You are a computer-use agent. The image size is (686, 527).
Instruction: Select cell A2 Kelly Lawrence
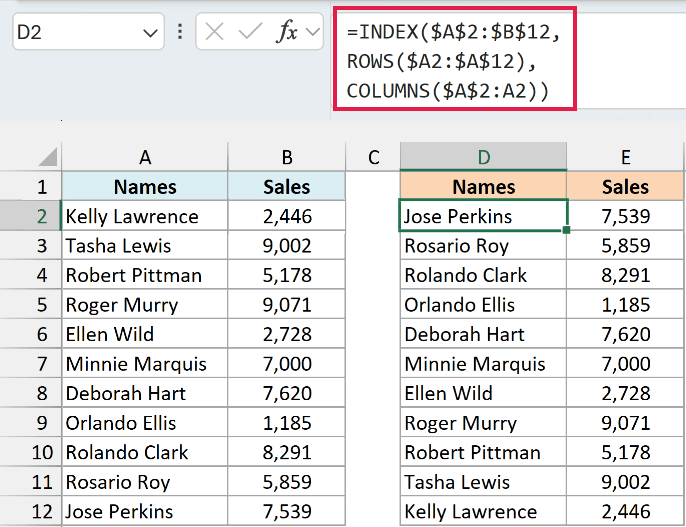[145, 216]
